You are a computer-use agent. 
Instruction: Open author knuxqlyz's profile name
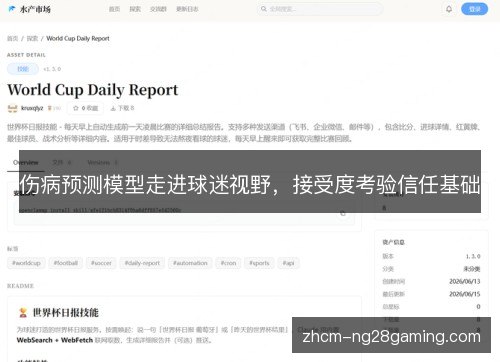tap(32, 108)
